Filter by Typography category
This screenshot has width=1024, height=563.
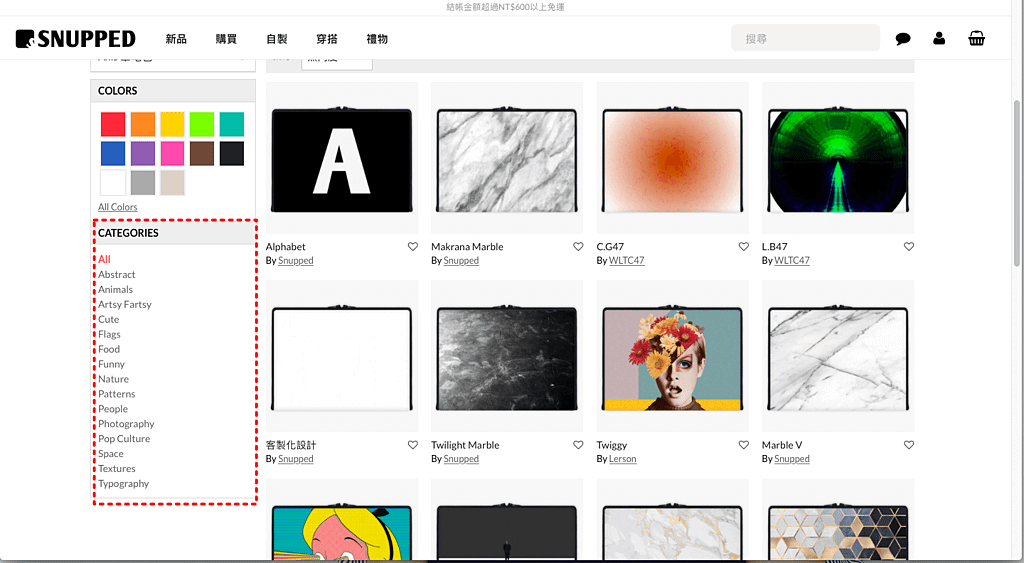point(123,484)
